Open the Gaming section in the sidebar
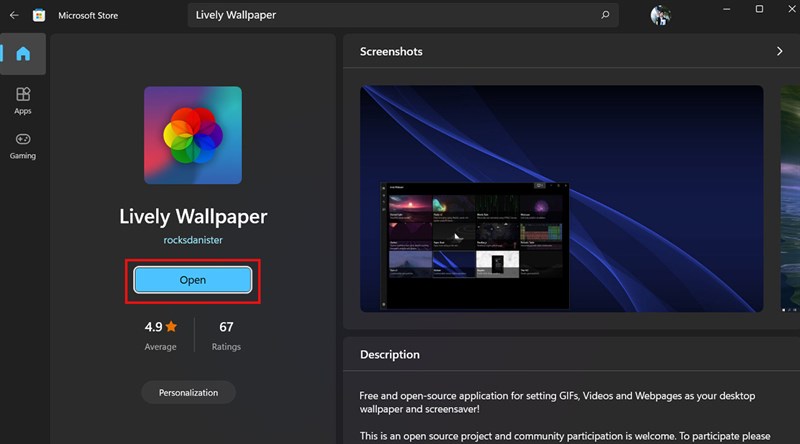This screenshot has height=444, width=800. 23,145
